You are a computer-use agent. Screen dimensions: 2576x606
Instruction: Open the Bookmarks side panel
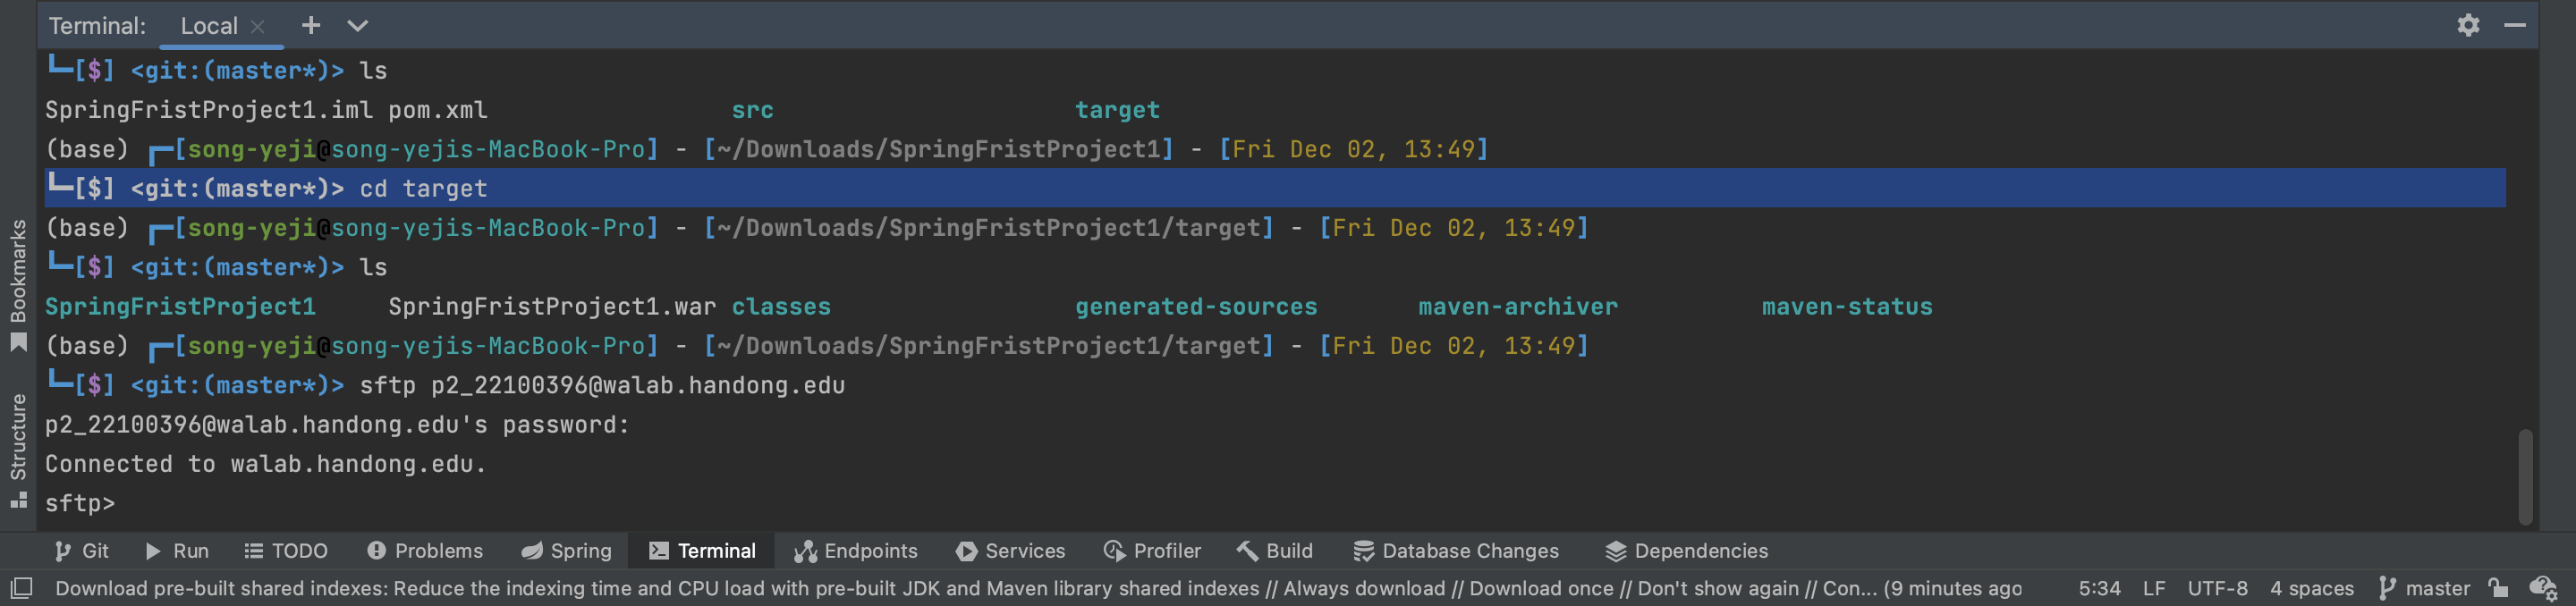click(x=18, y=286)
